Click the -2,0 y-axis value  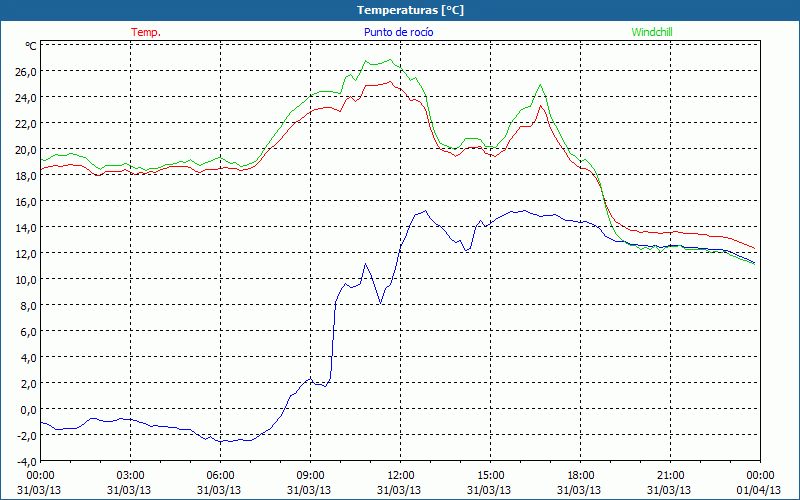tap(26, 435)
